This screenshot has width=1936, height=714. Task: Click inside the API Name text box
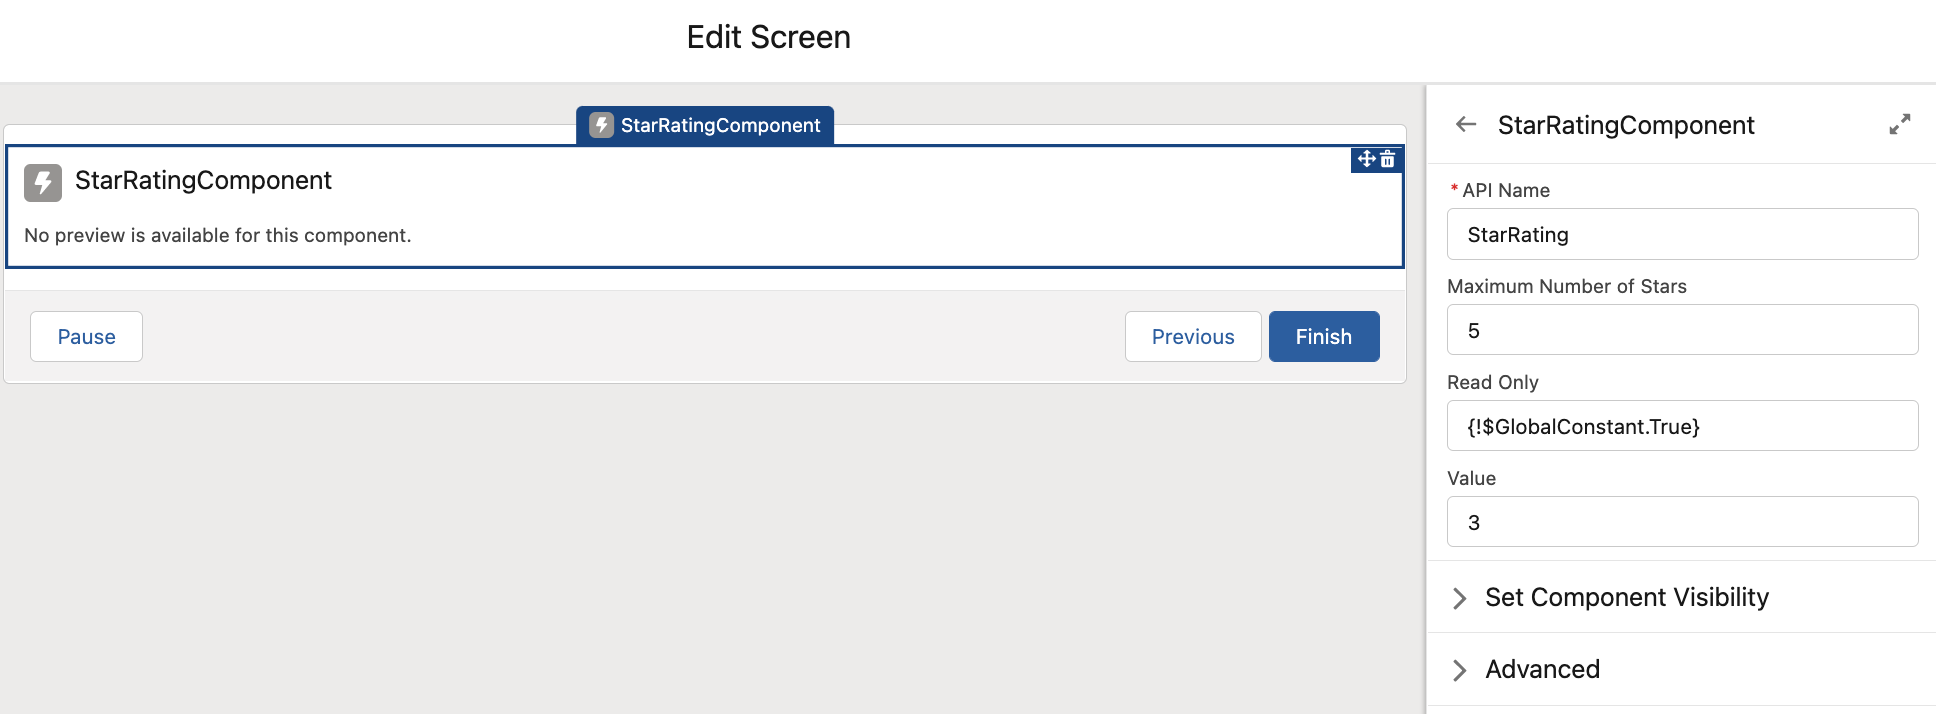pyautogui.click(x=1680, y=234)
